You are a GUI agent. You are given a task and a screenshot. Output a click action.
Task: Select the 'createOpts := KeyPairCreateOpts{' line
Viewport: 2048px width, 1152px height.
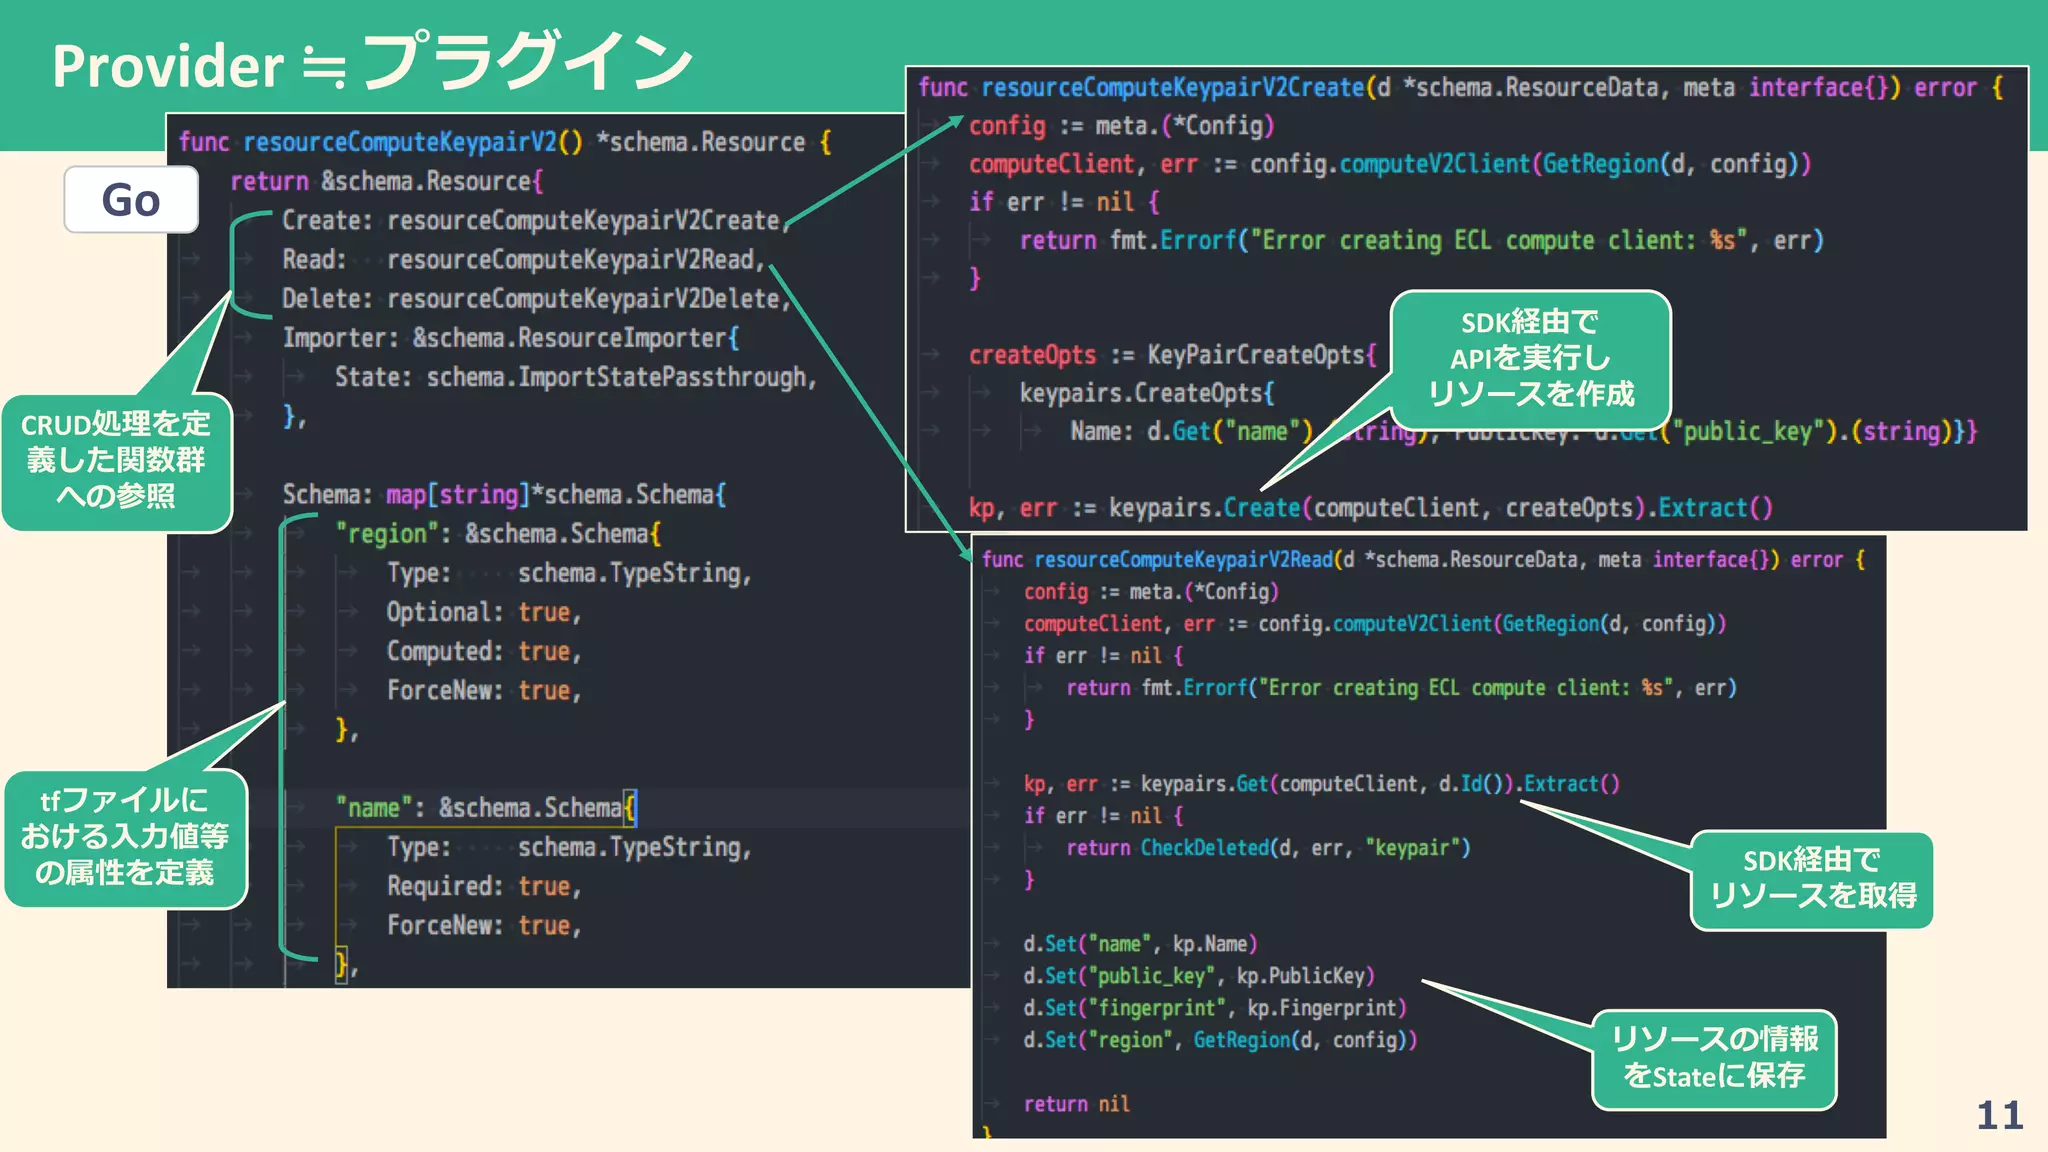1173,354
